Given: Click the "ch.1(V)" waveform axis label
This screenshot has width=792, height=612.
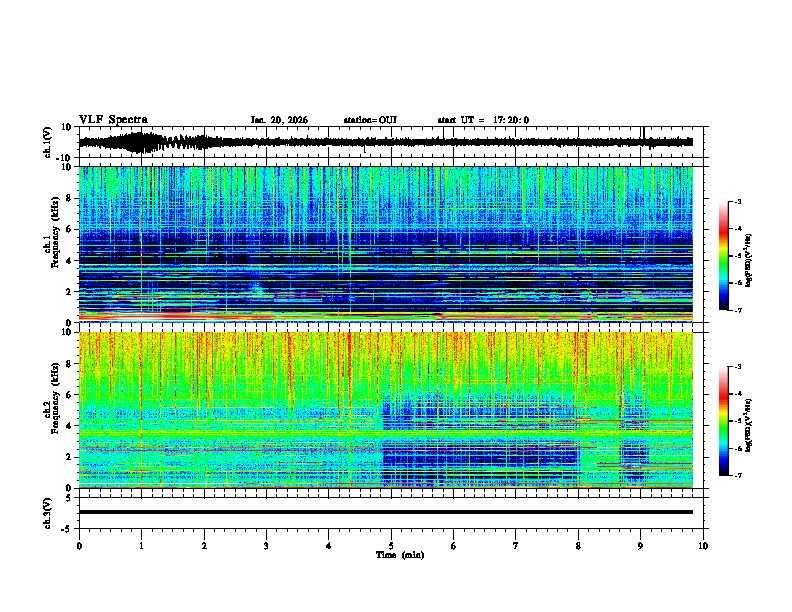Looking at the screenshot, I should (48, 142).
